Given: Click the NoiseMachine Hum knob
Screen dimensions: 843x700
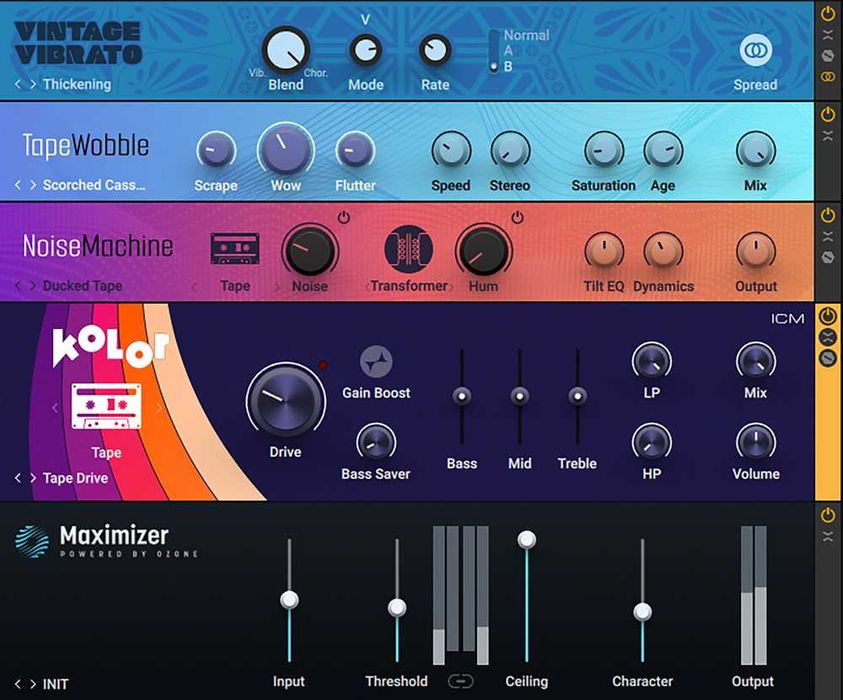Looking at the screenshot, I should coord(484,251).
